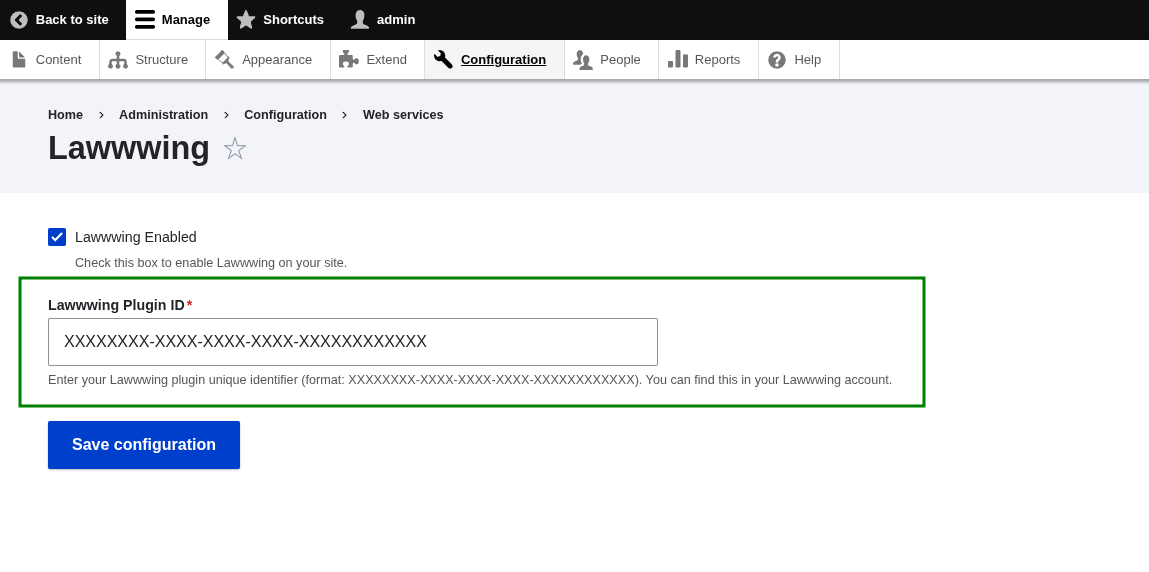
Task: Open the Structure menu item
Action: [152, 59]
